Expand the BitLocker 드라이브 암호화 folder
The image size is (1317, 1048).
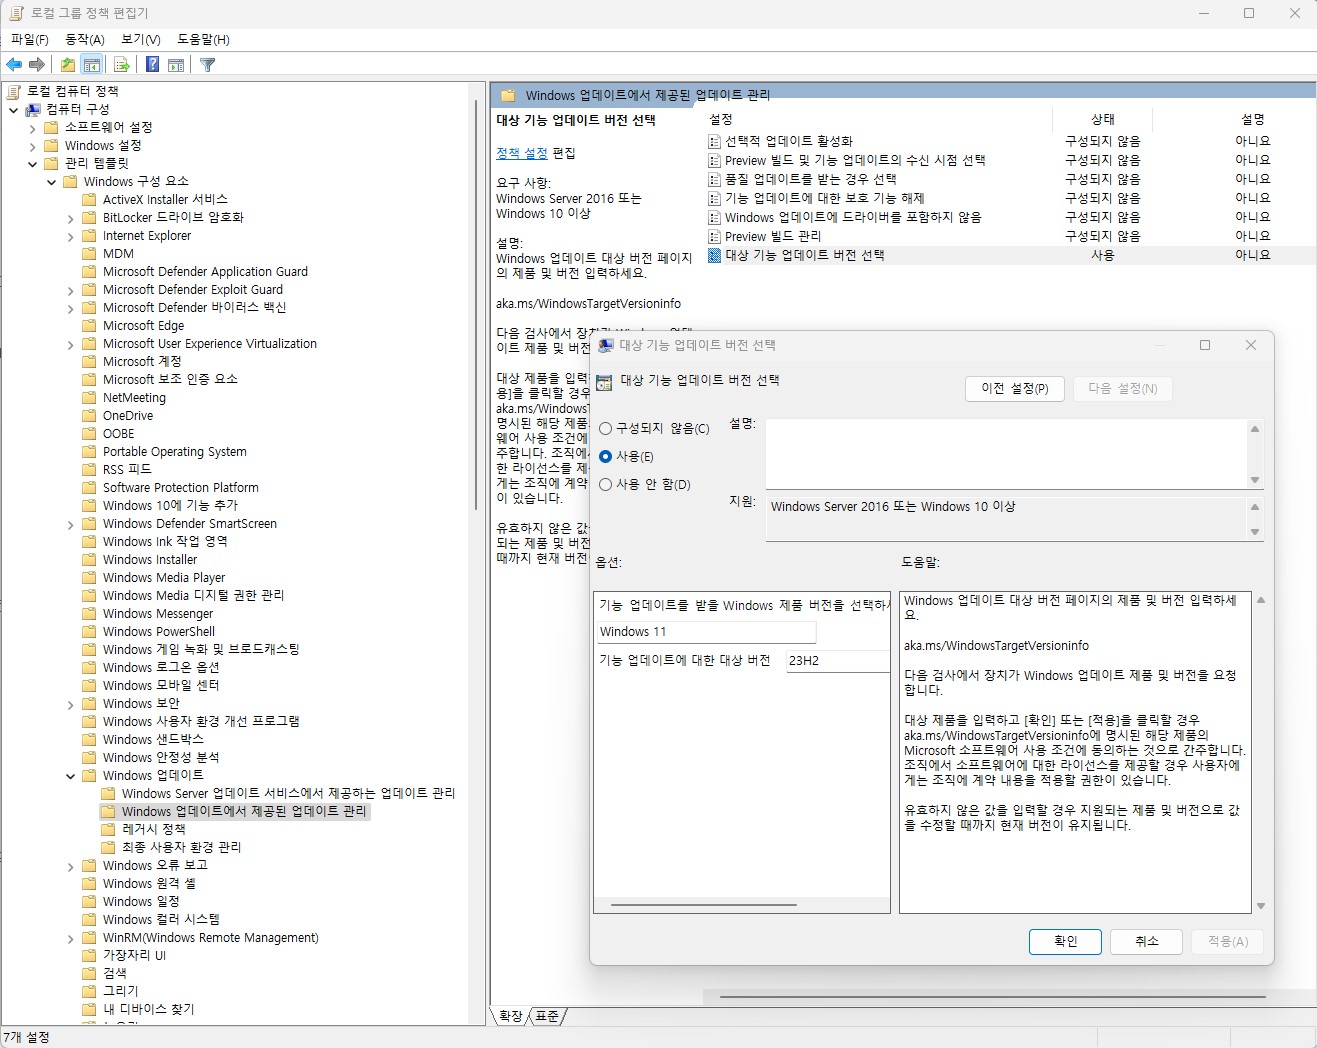pyautogui.click(x=71, y=218)
